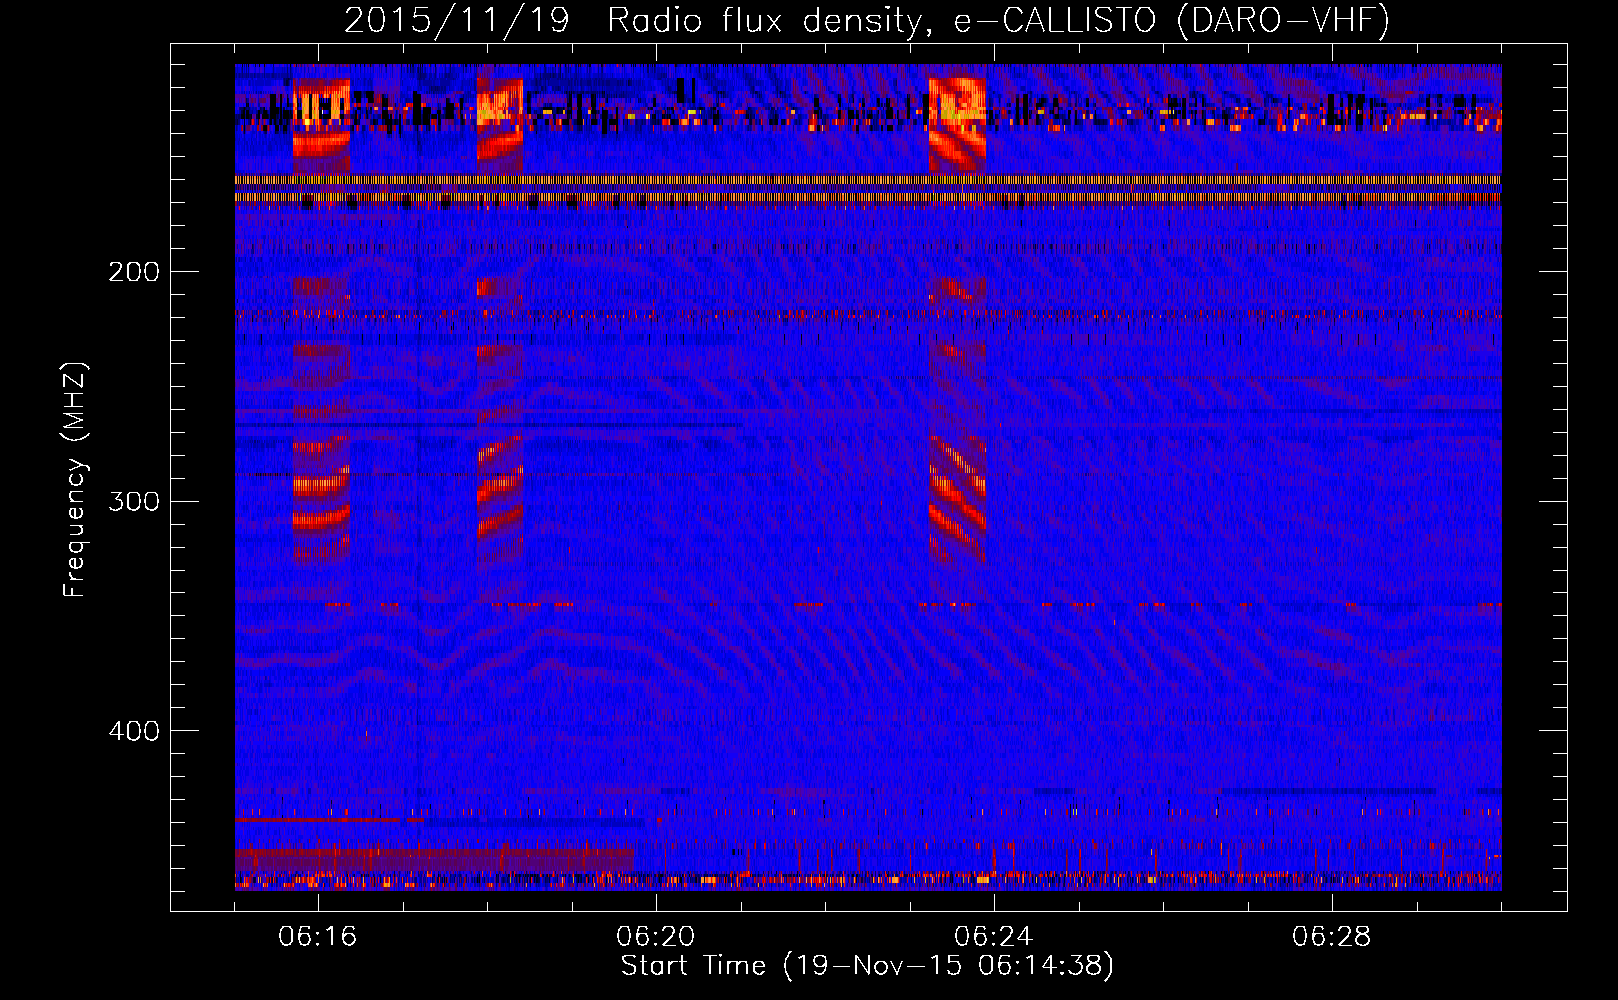Click the "Frequency (MHZ)" axis label
This screenshot has height=1000, width=1618.
pos(76,479)
